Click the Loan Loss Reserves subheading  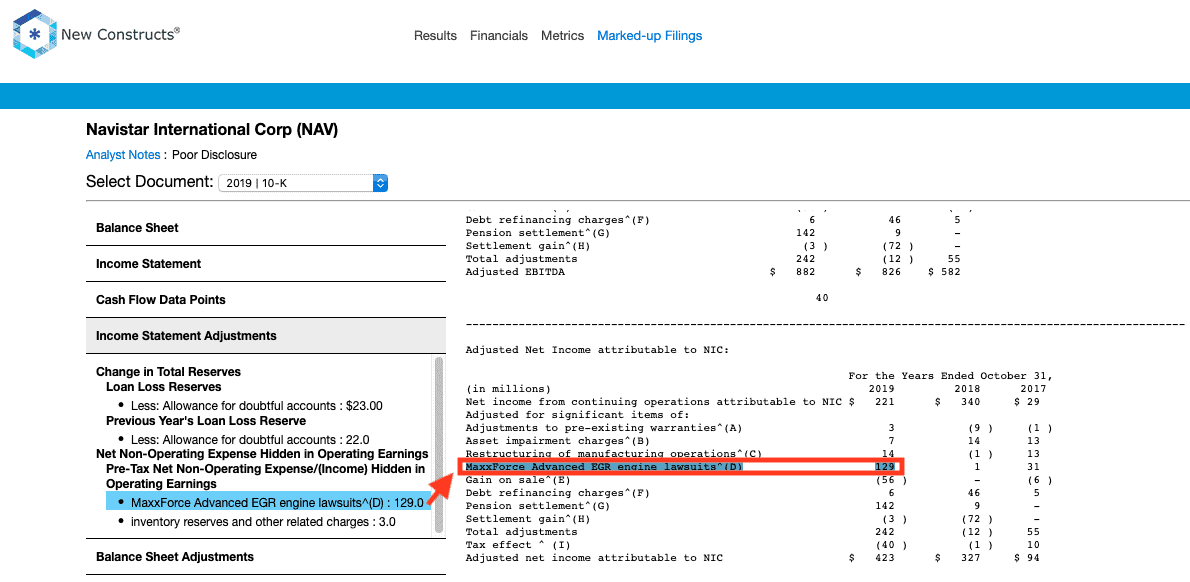[x=164, y=386]
